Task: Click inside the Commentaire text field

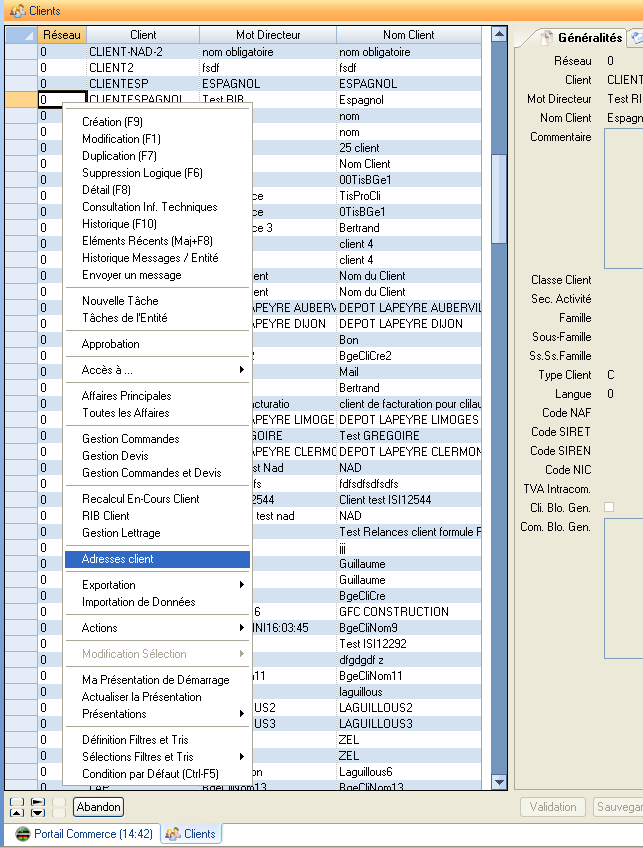Action: pos(623,198)
